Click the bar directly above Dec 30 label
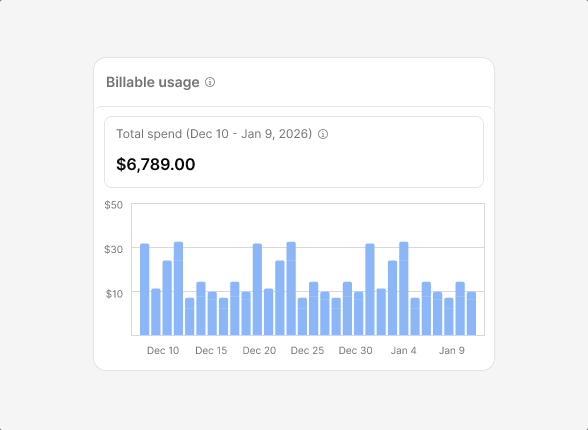Image resolution: width=588 pixels, height=430 pixels. click(x=358, y=313)
